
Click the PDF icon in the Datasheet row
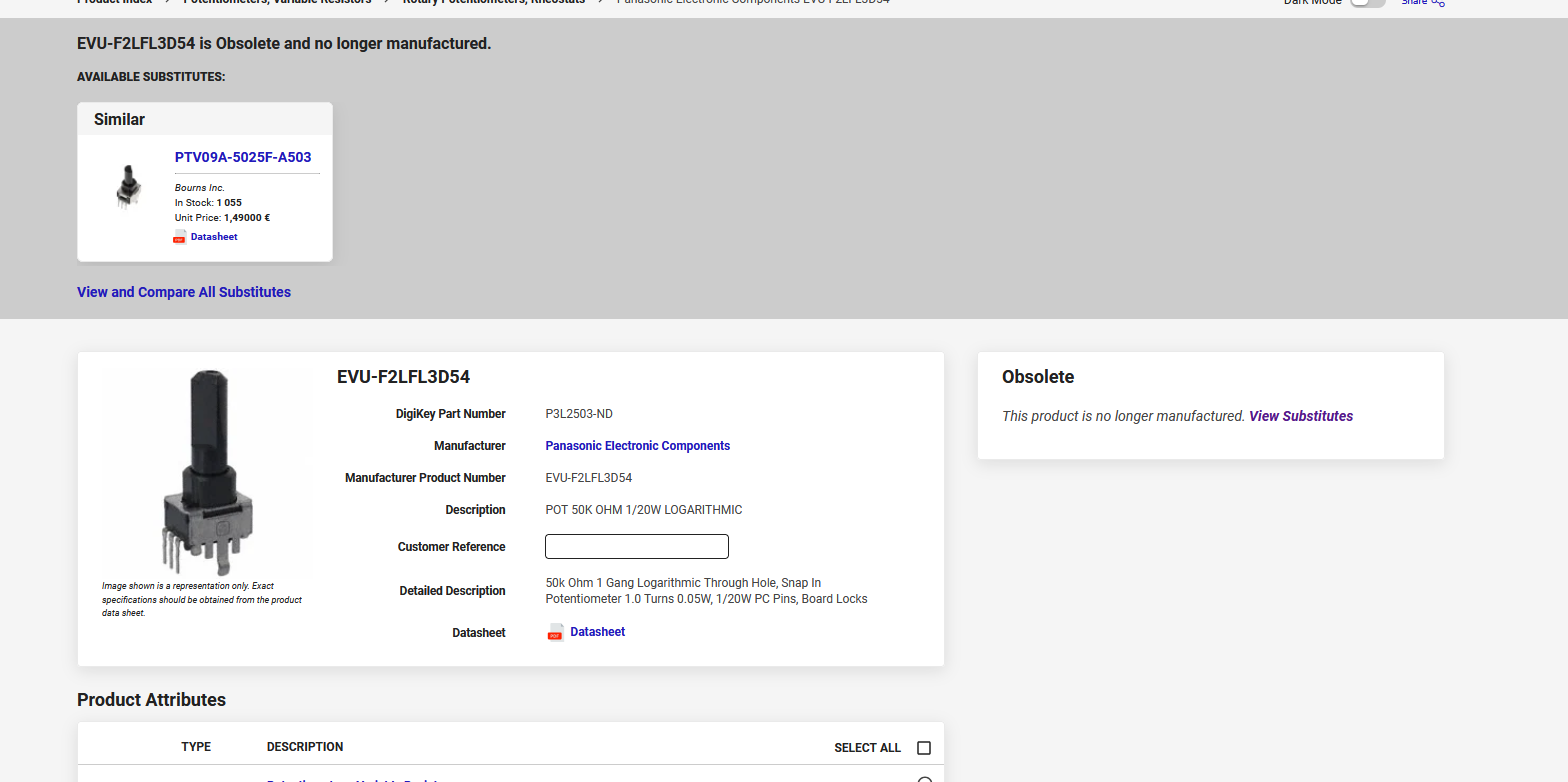click(556, 632)
